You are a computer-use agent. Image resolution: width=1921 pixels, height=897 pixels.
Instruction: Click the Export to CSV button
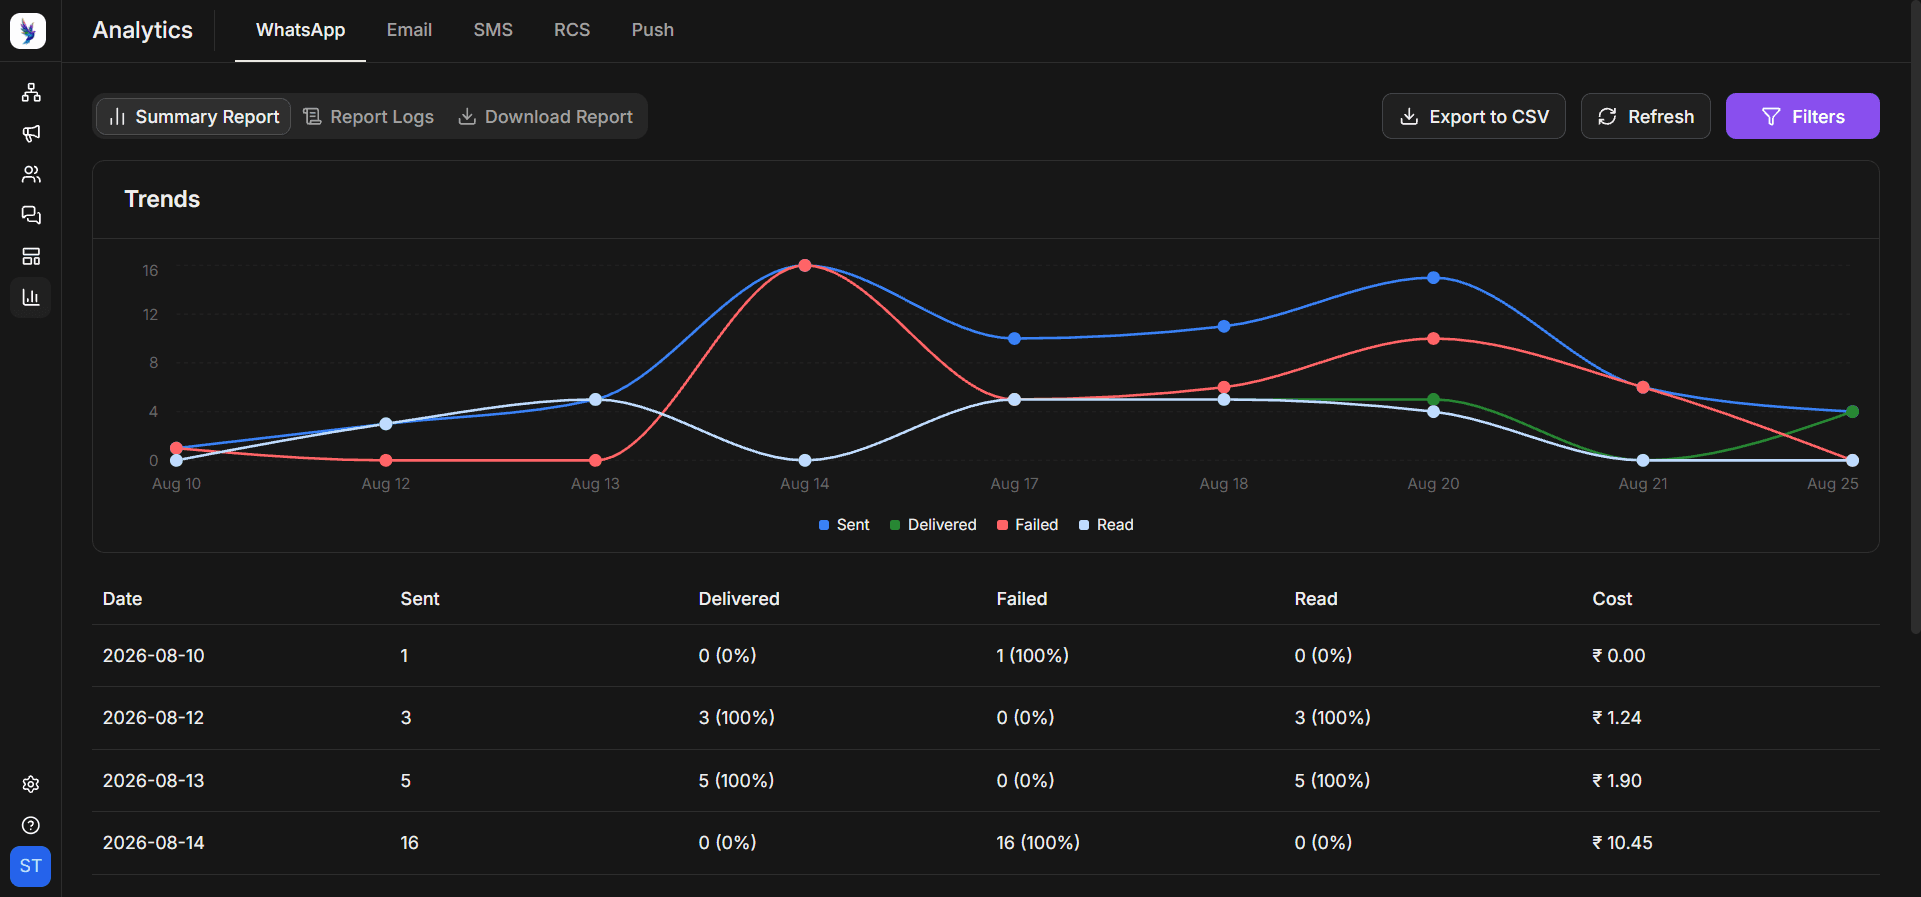click(1474, 117)
